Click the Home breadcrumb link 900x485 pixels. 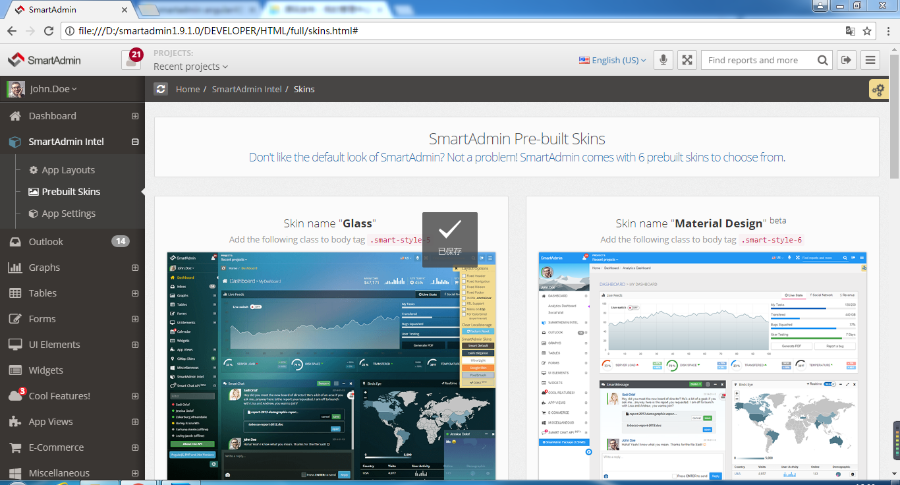pos(188,89)
